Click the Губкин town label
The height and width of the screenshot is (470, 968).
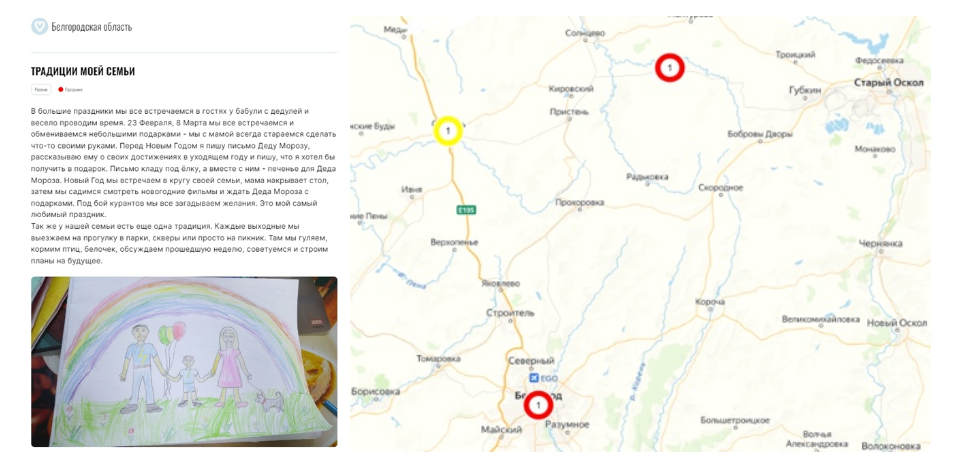point(805,90)
